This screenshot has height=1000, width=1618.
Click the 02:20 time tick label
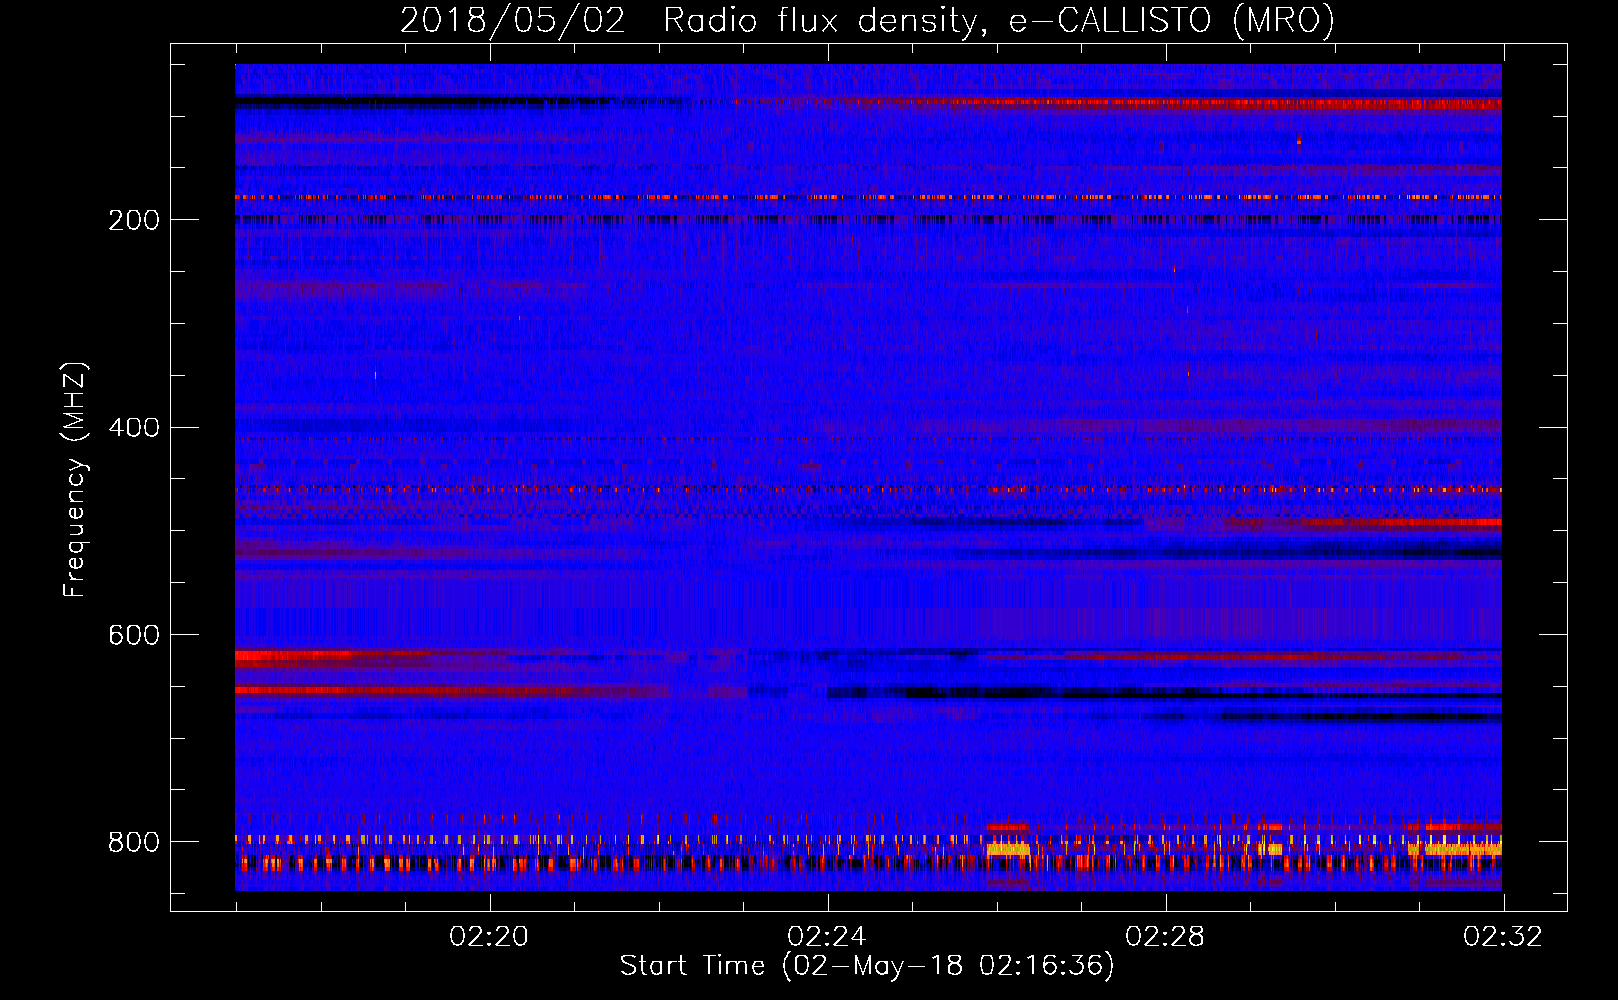[489, 936]
